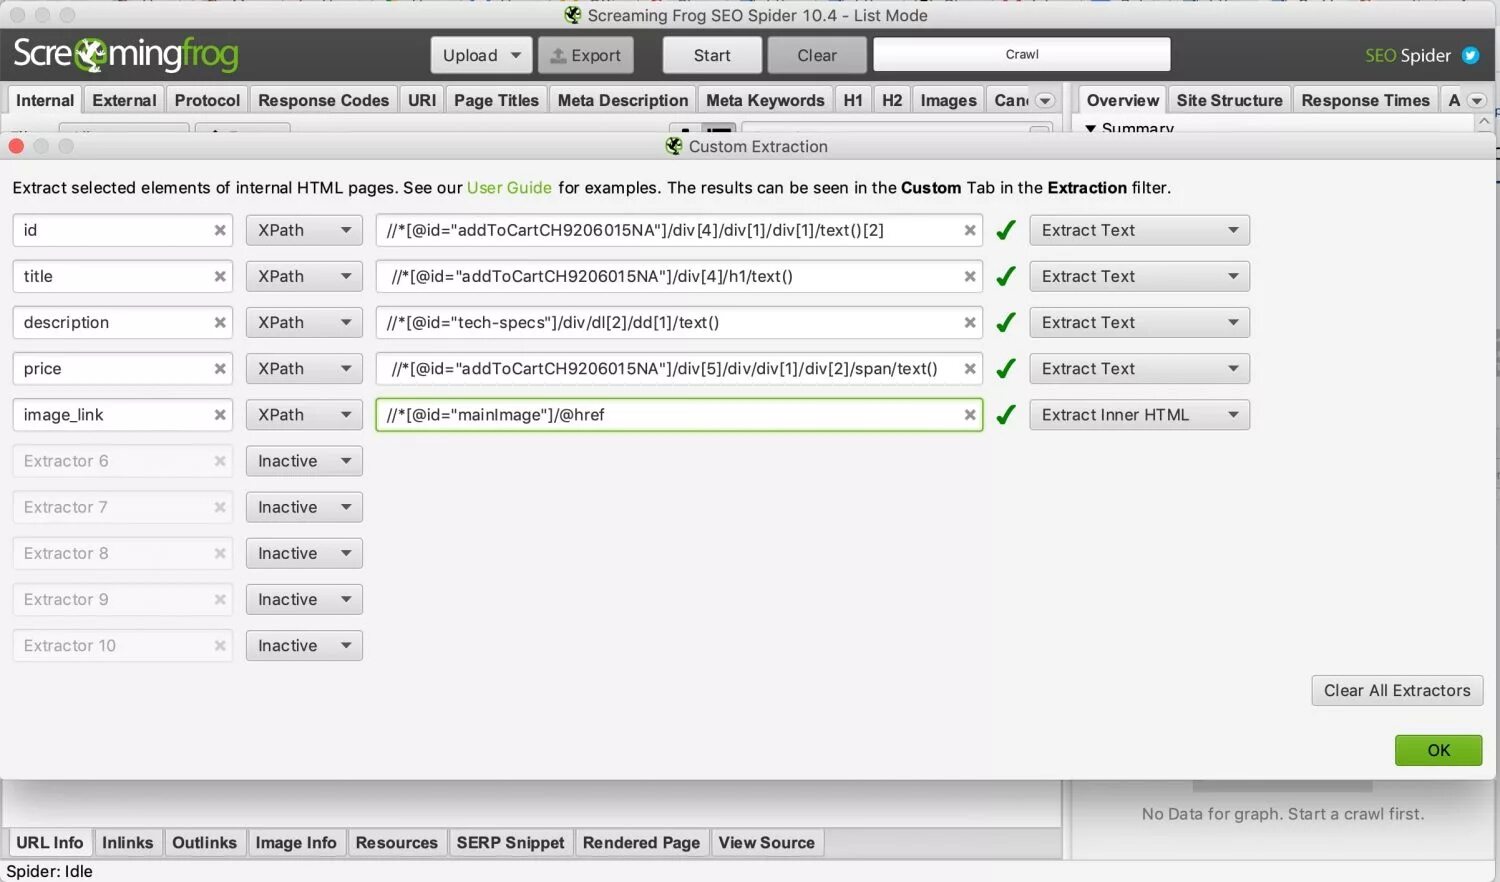This screenshot has height=882, width=1500.
Task: Open the id row XPath type dropdown
Action: 304,230
